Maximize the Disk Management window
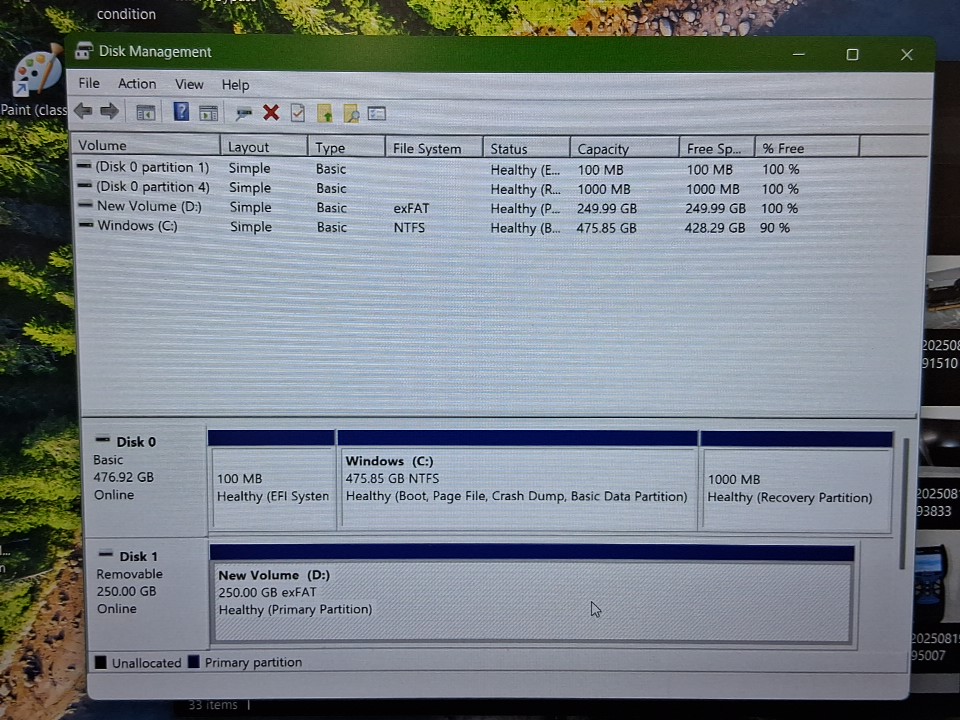The height and width of the screenshot is (720, 960). (852, 54)
